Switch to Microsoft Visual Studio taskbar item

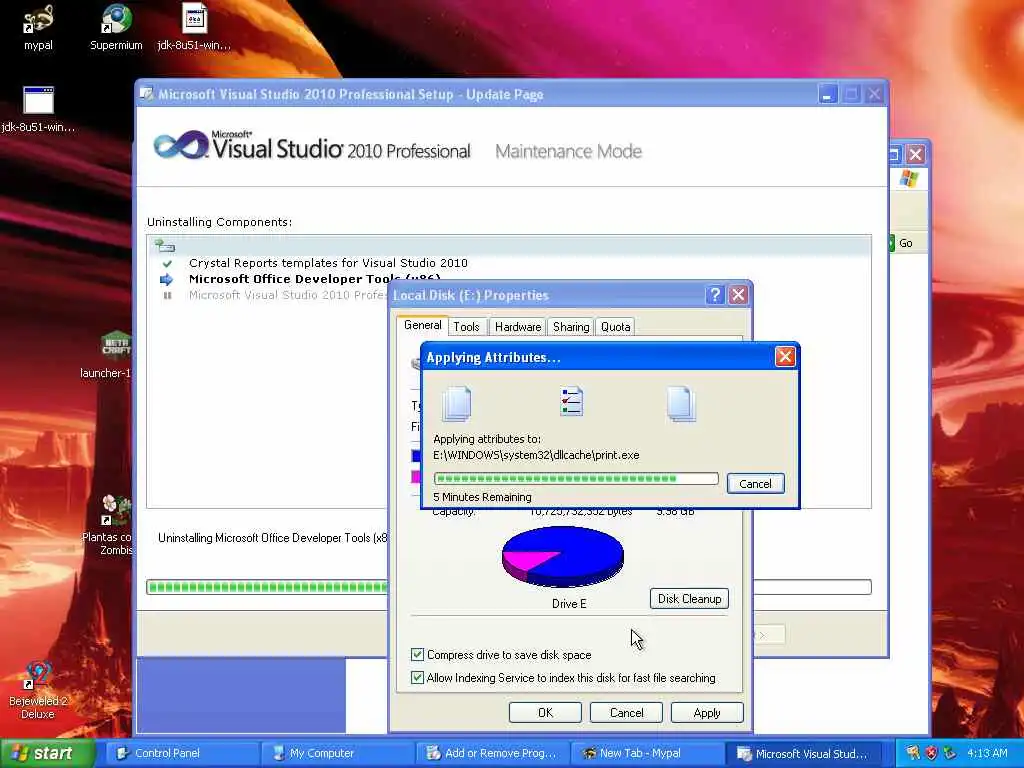tap(803, 753)
